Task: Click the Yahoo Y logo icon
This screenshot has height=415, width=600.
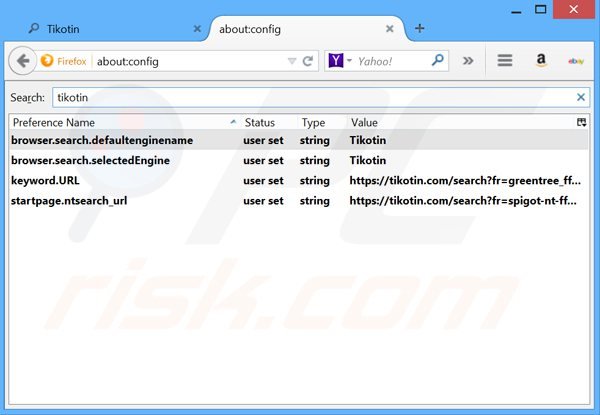Action: (336, 61)
